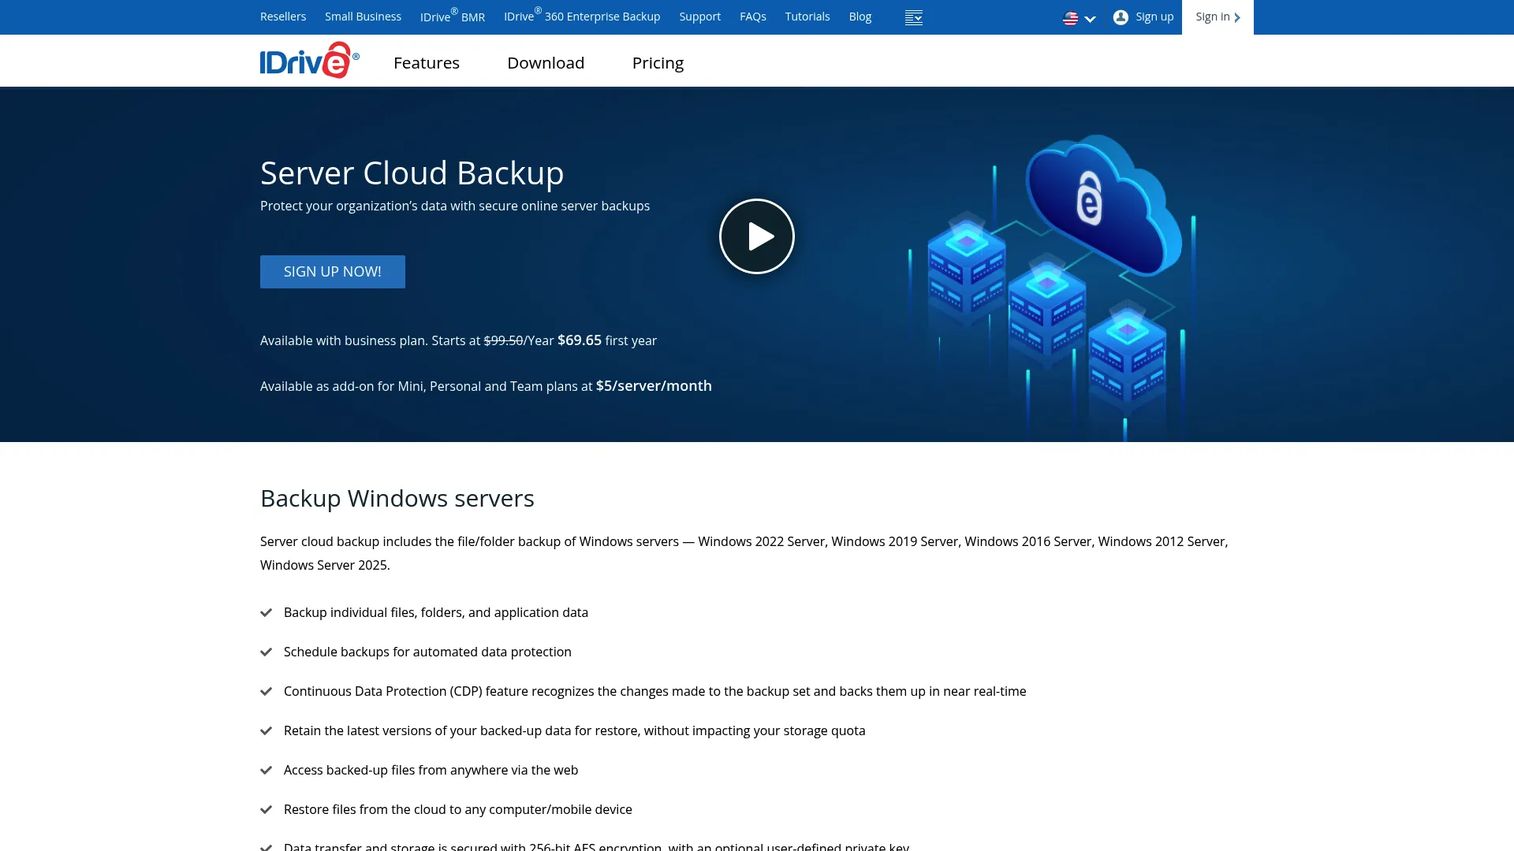Screen dimensions: 1514x851
Task: Open the Tutorials link
Action: click(807, 17)
